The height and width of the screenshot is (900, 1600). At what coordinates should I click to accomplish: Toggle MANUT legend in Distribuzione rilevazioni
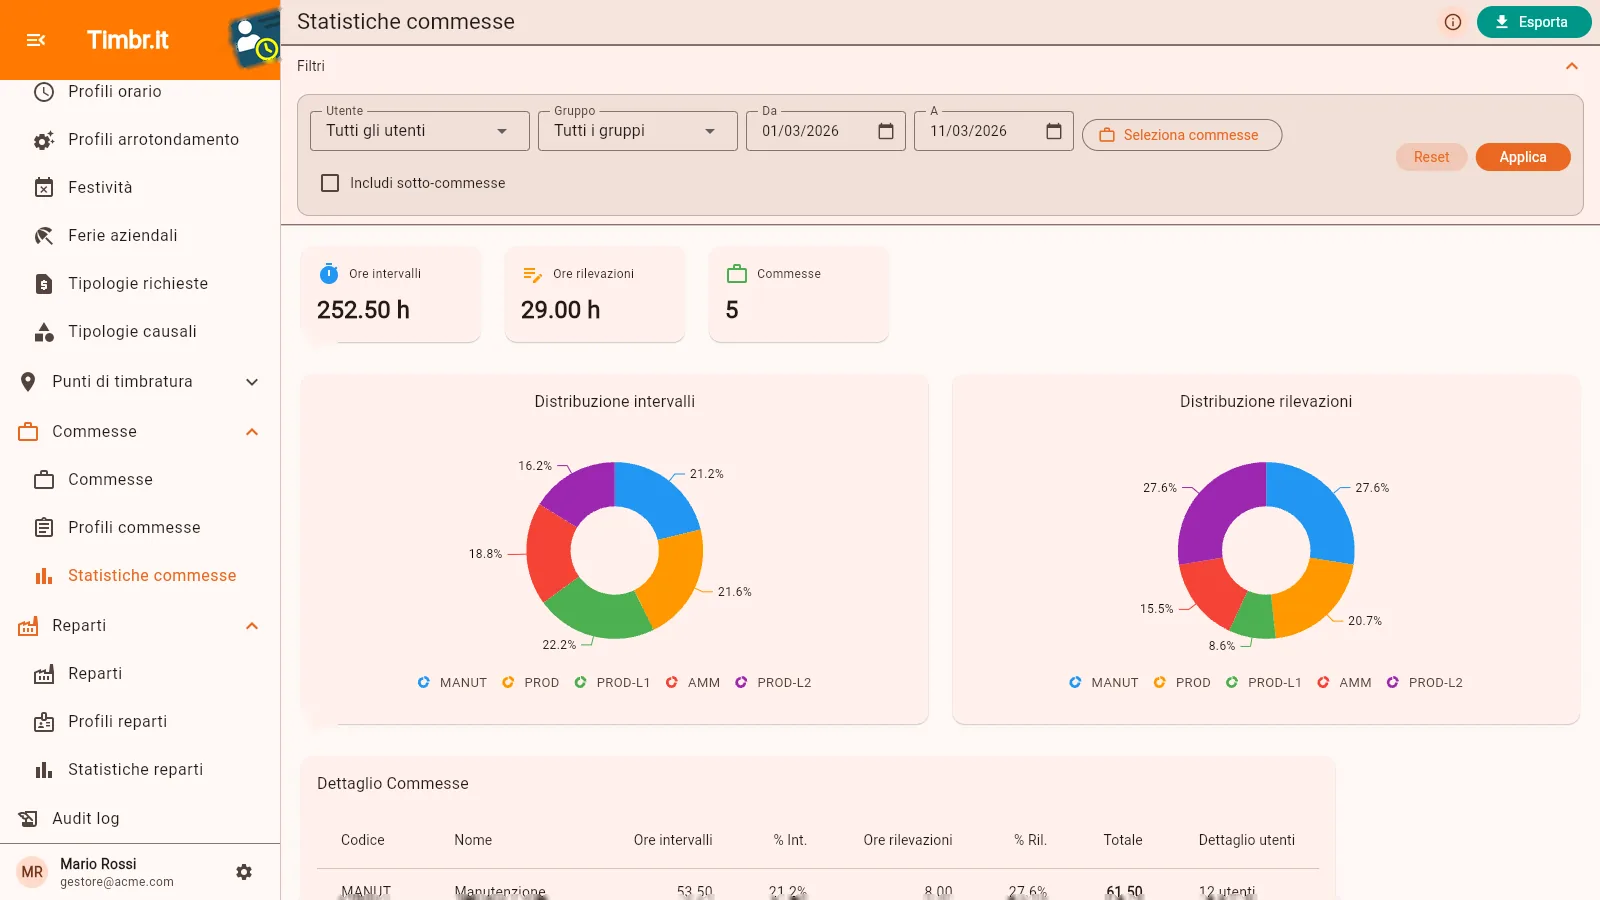click(1104, 683)
